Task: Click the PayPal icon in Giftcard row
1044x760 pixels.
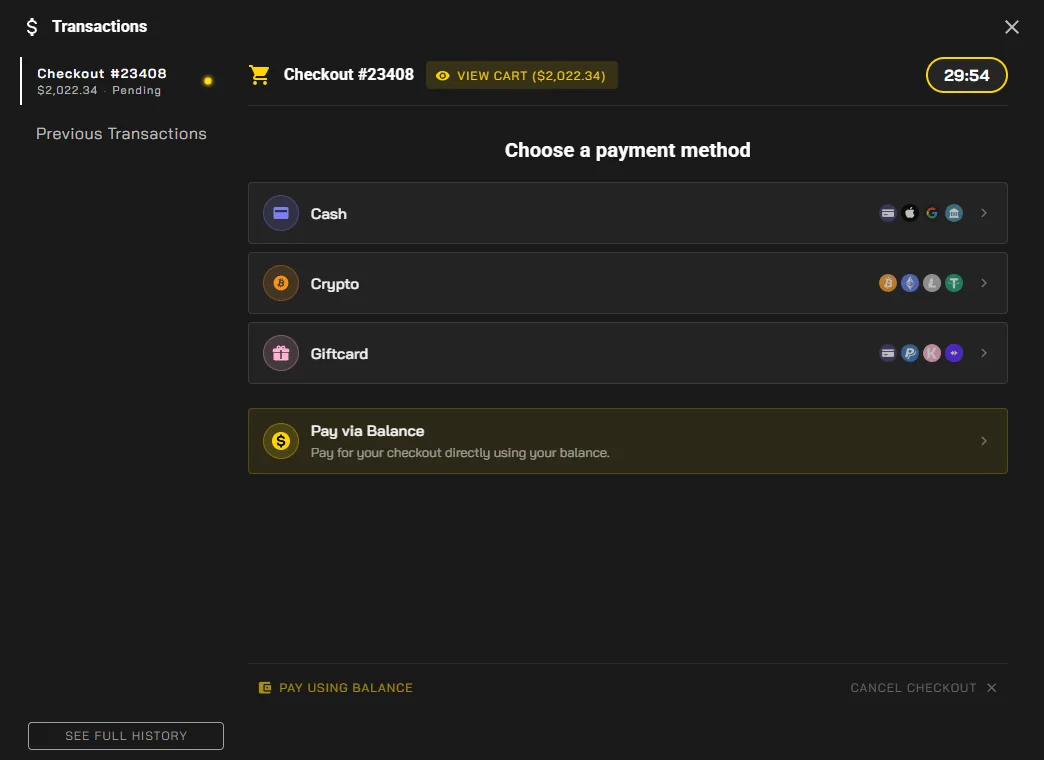Action: pyautogui.click(x=910, y=353)
